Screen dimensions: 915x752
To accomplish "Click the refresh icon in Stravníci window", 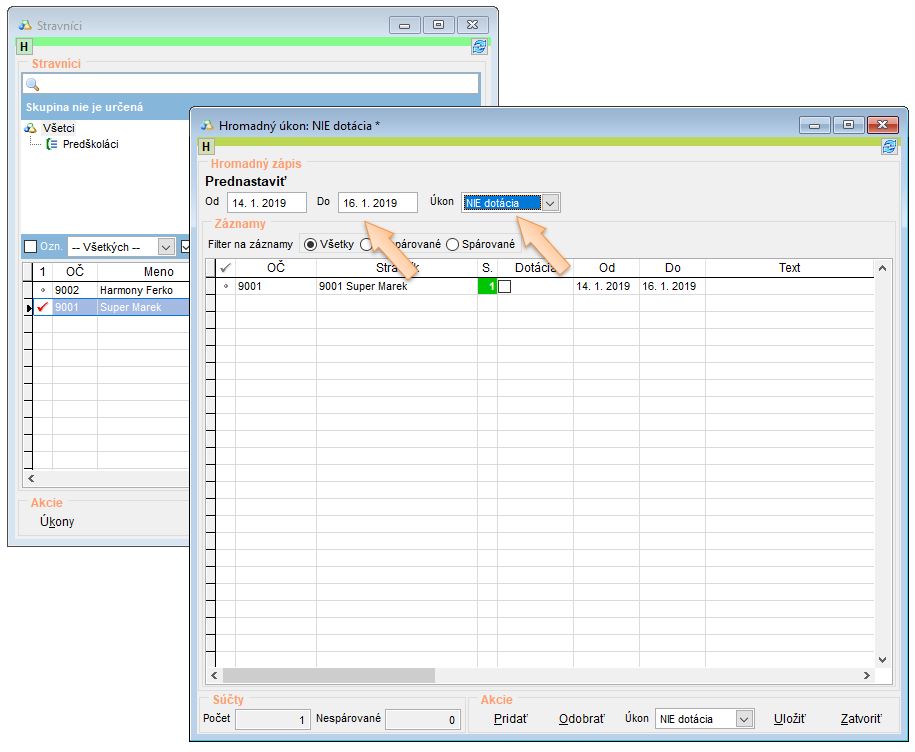I will (479, 46).
